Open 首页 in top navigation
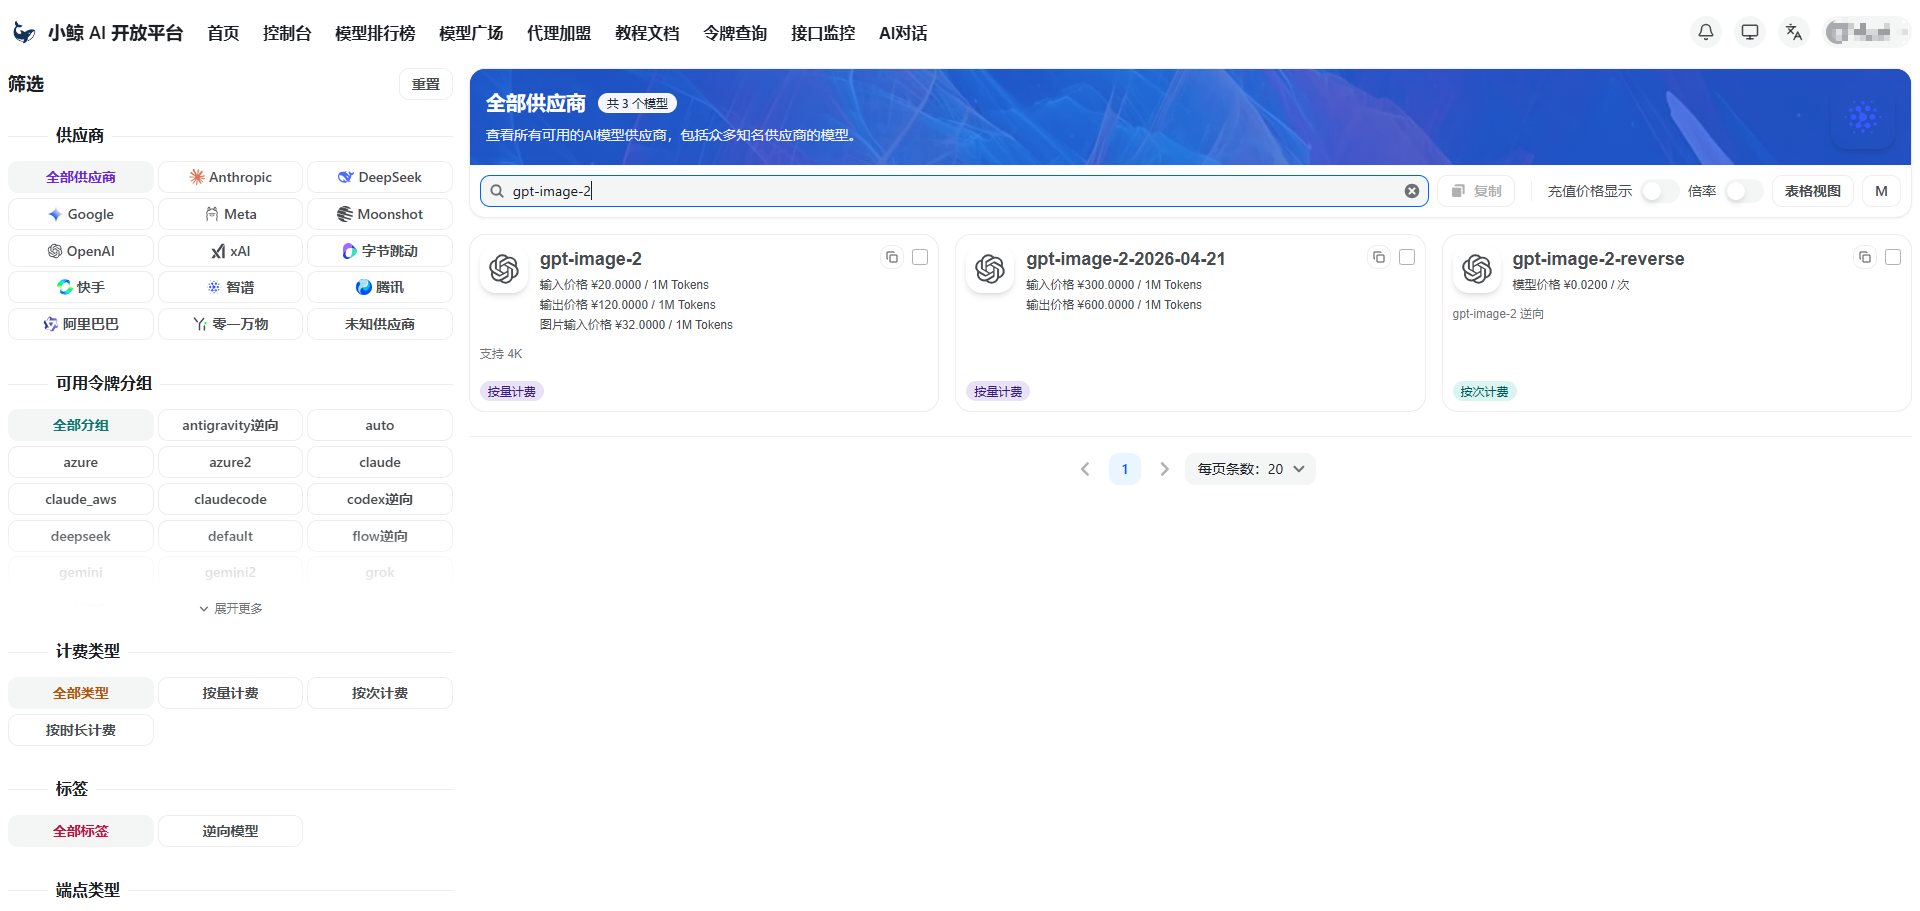The height and width of the screenshot is (911, 1920). [223, 33]
